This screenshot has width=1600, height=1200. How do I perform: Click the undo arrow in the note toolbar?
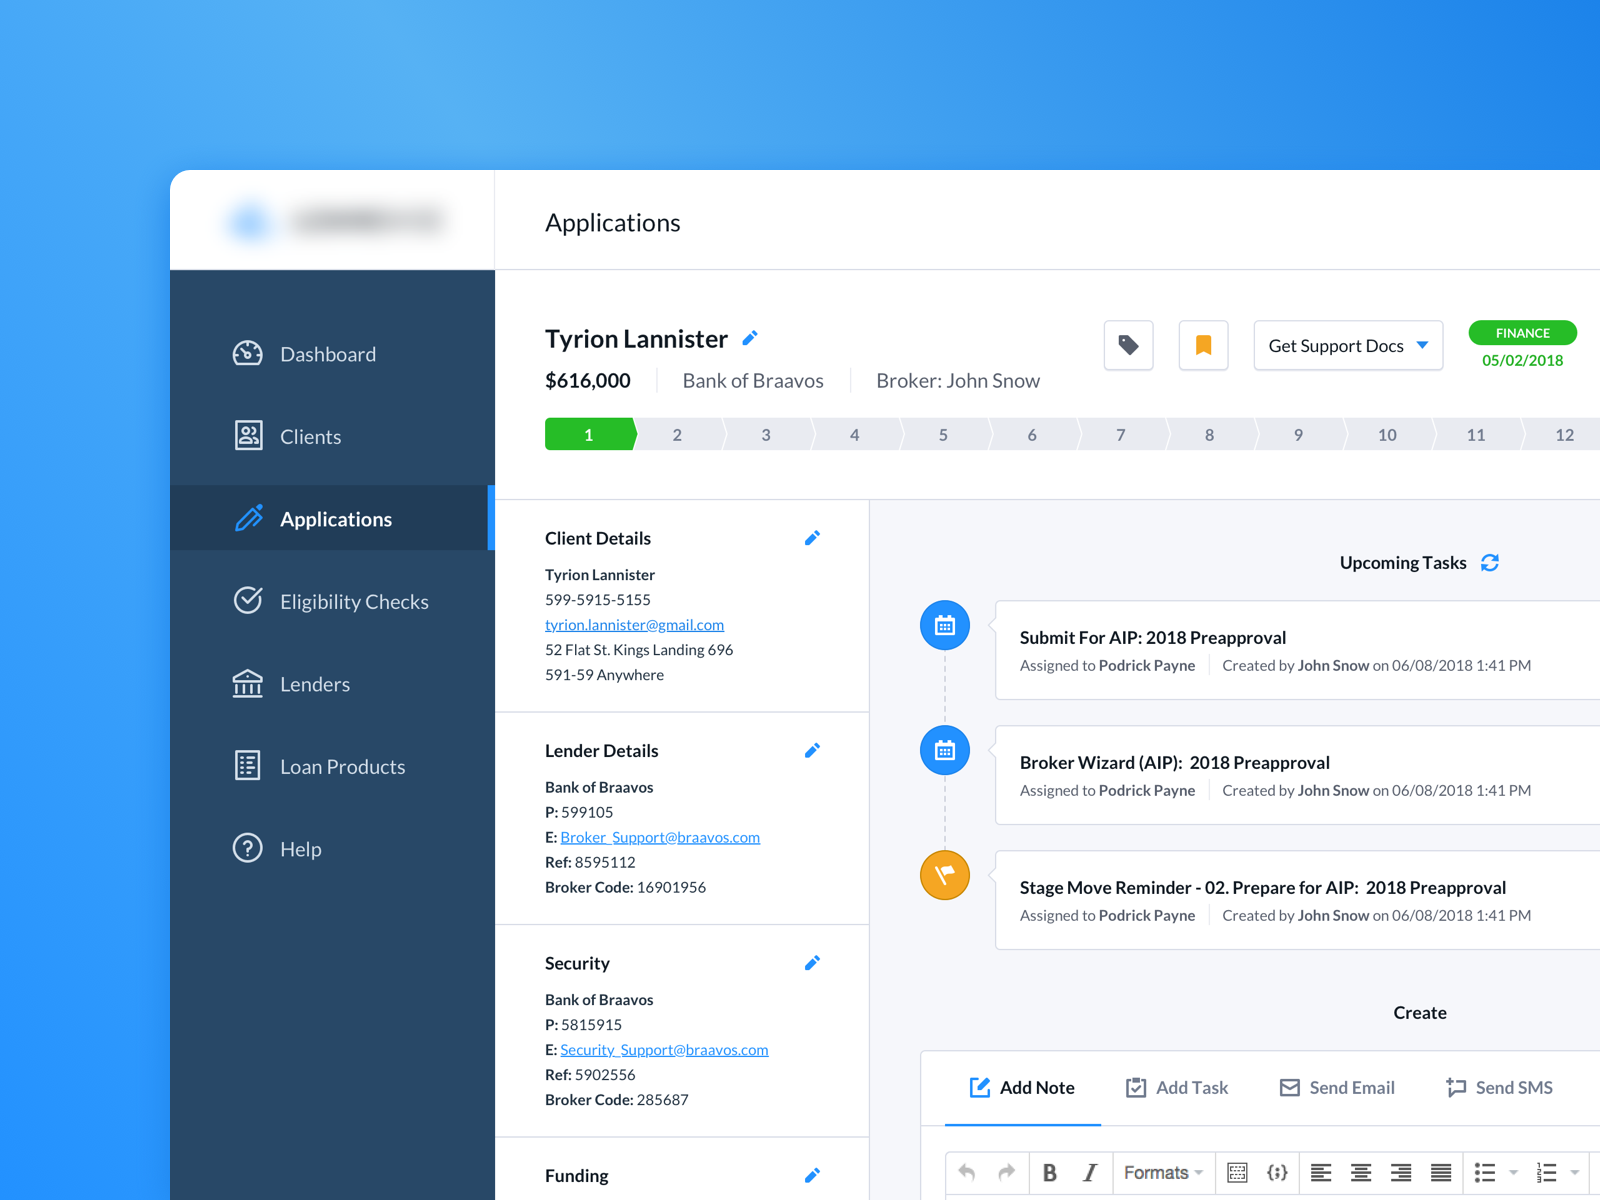(x=965, y=1172)
